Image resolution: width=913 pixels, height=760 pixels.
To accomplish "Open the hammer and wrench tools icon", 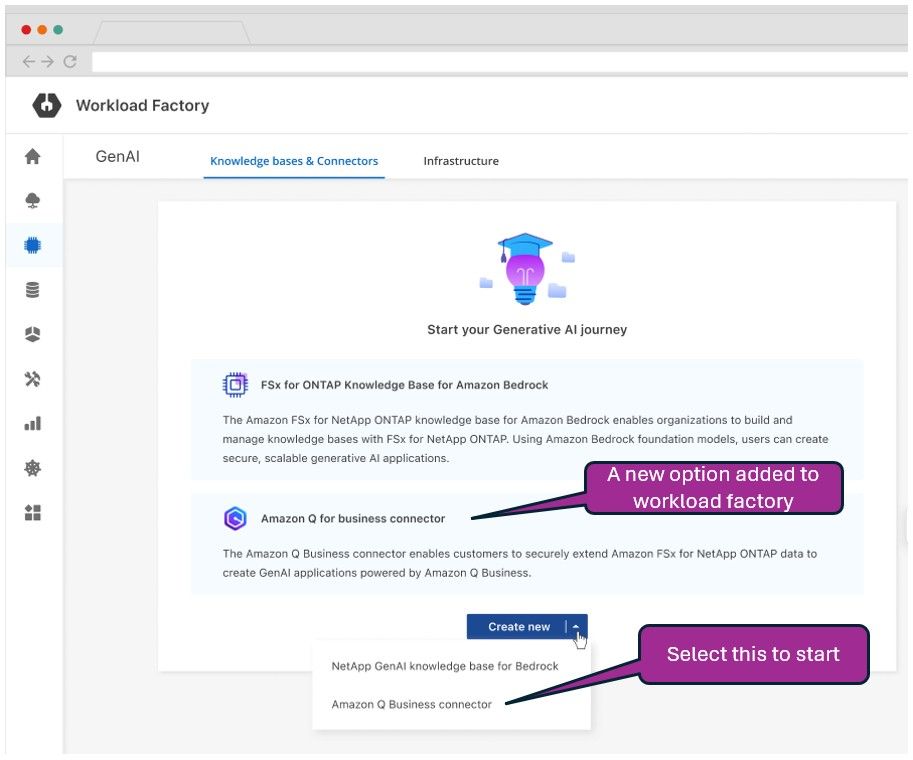I will (x=33, y=379).
